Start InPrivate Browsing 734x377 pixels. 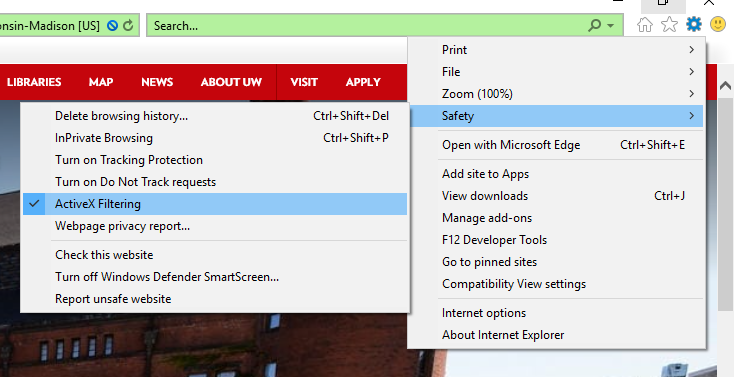(x=215, y=138)
